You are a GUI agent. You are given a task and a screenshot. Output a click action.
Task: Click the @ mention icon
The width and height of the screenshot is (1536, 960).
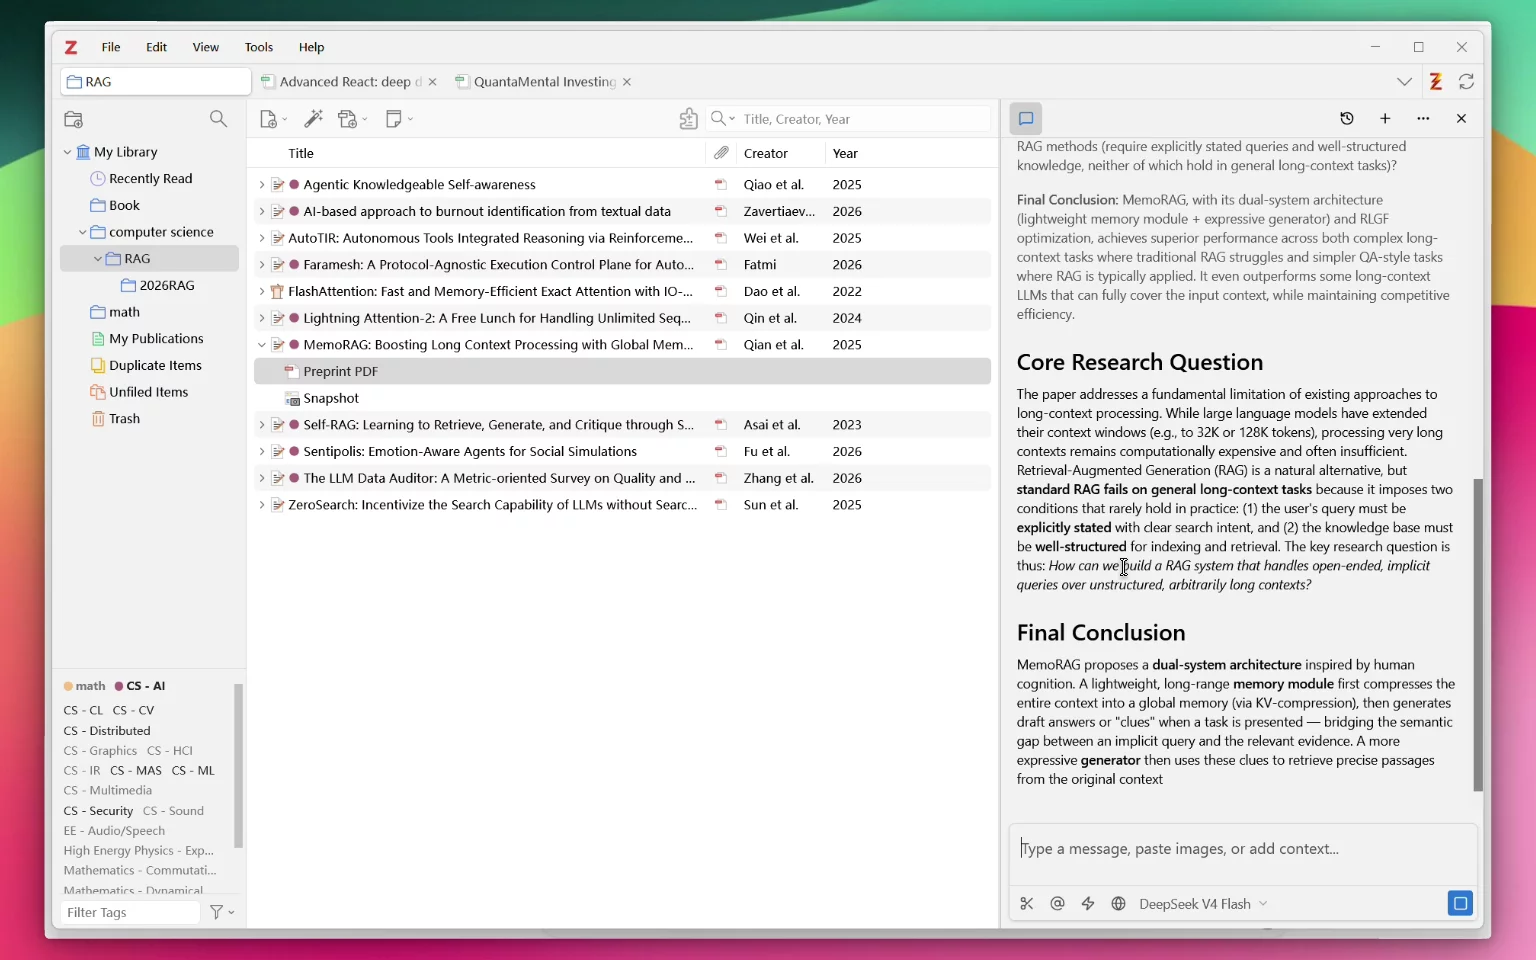click(x=1057, y=904)
